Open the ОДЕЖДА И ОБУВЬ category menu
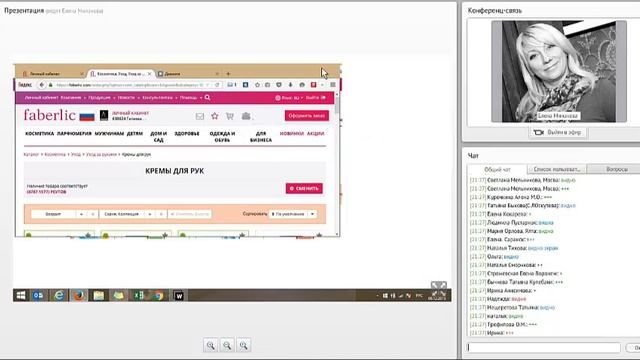 [x=222, y=137]
